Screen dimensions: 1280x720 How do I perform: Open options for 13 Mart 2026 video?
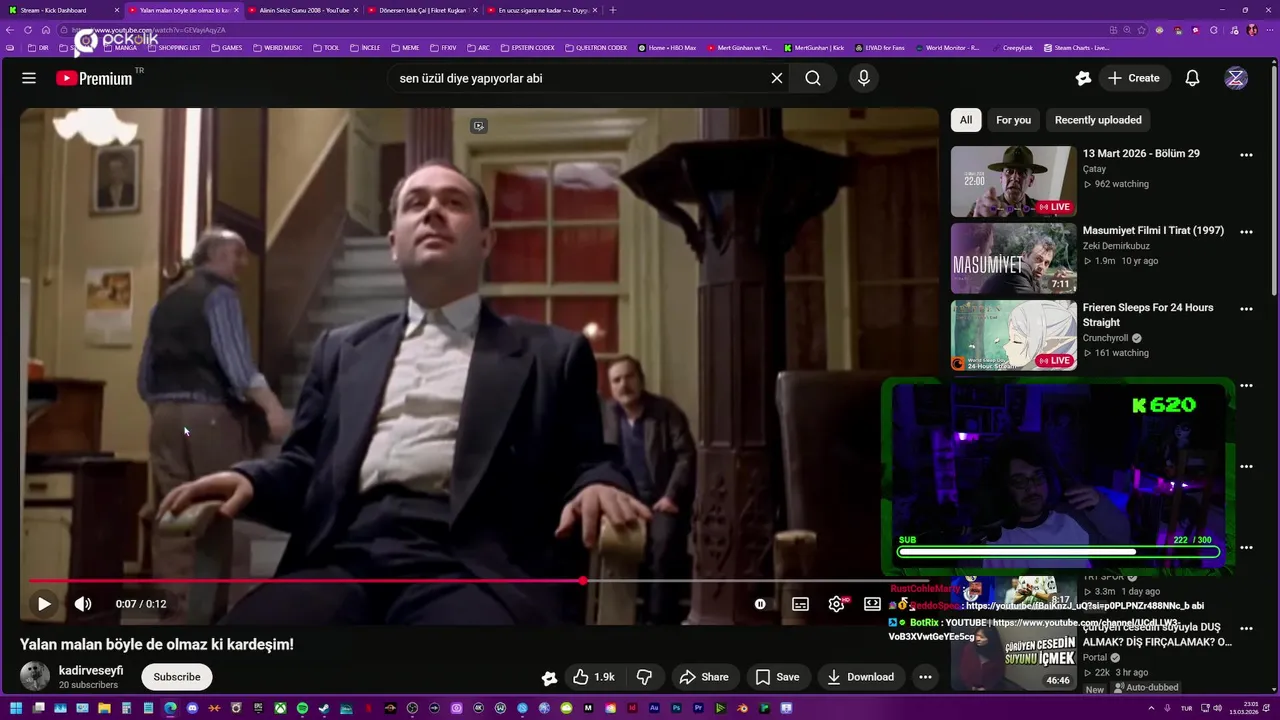click(1246, 155)
